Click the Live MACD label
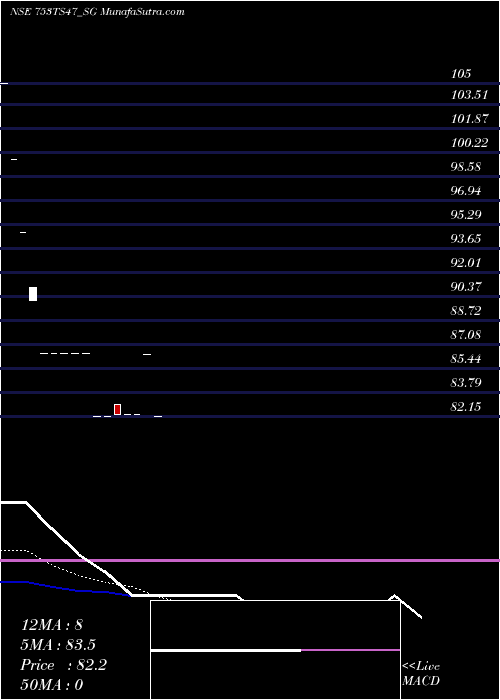This screenshot has width=500, height=700. pyautogui.click(x=421, y=674)
